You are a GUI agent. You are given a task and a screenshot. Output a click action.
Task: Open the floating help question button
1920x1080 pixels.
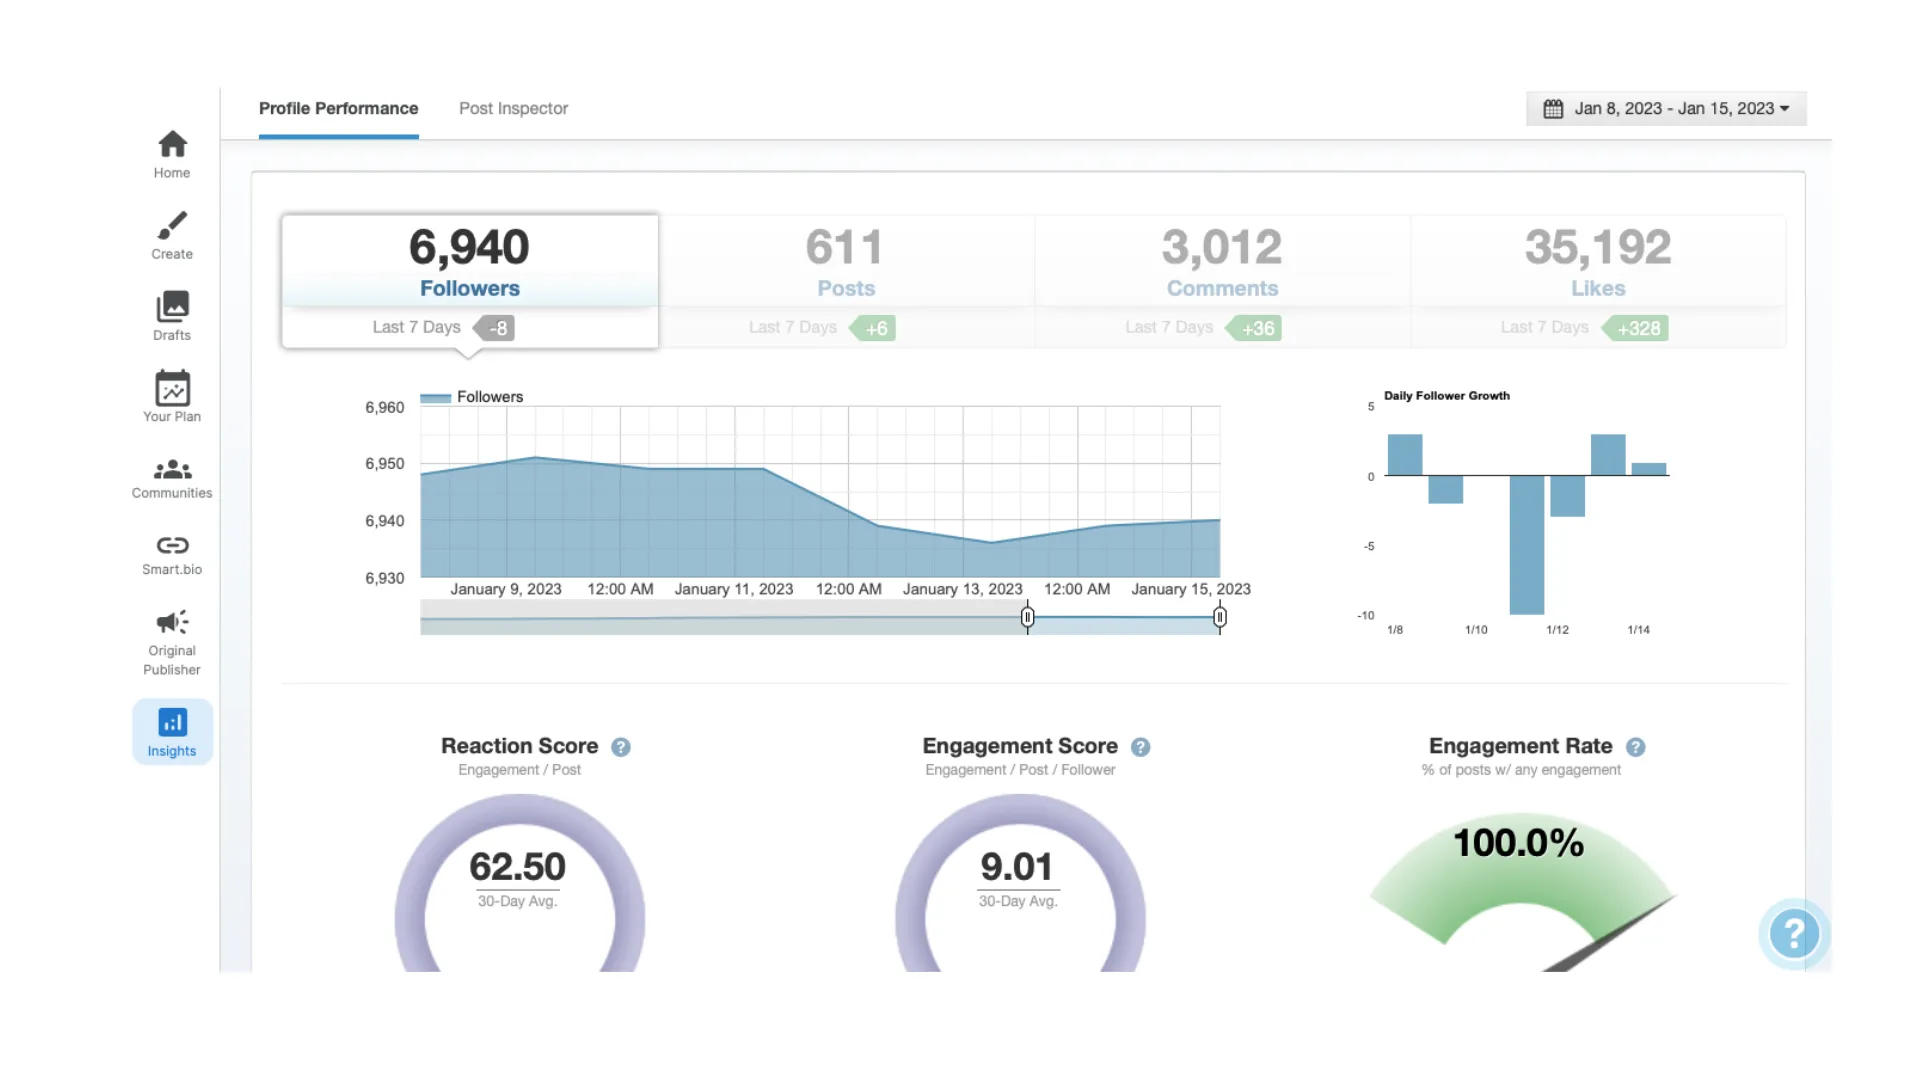pyautogui.click(x=1794, y=934)
